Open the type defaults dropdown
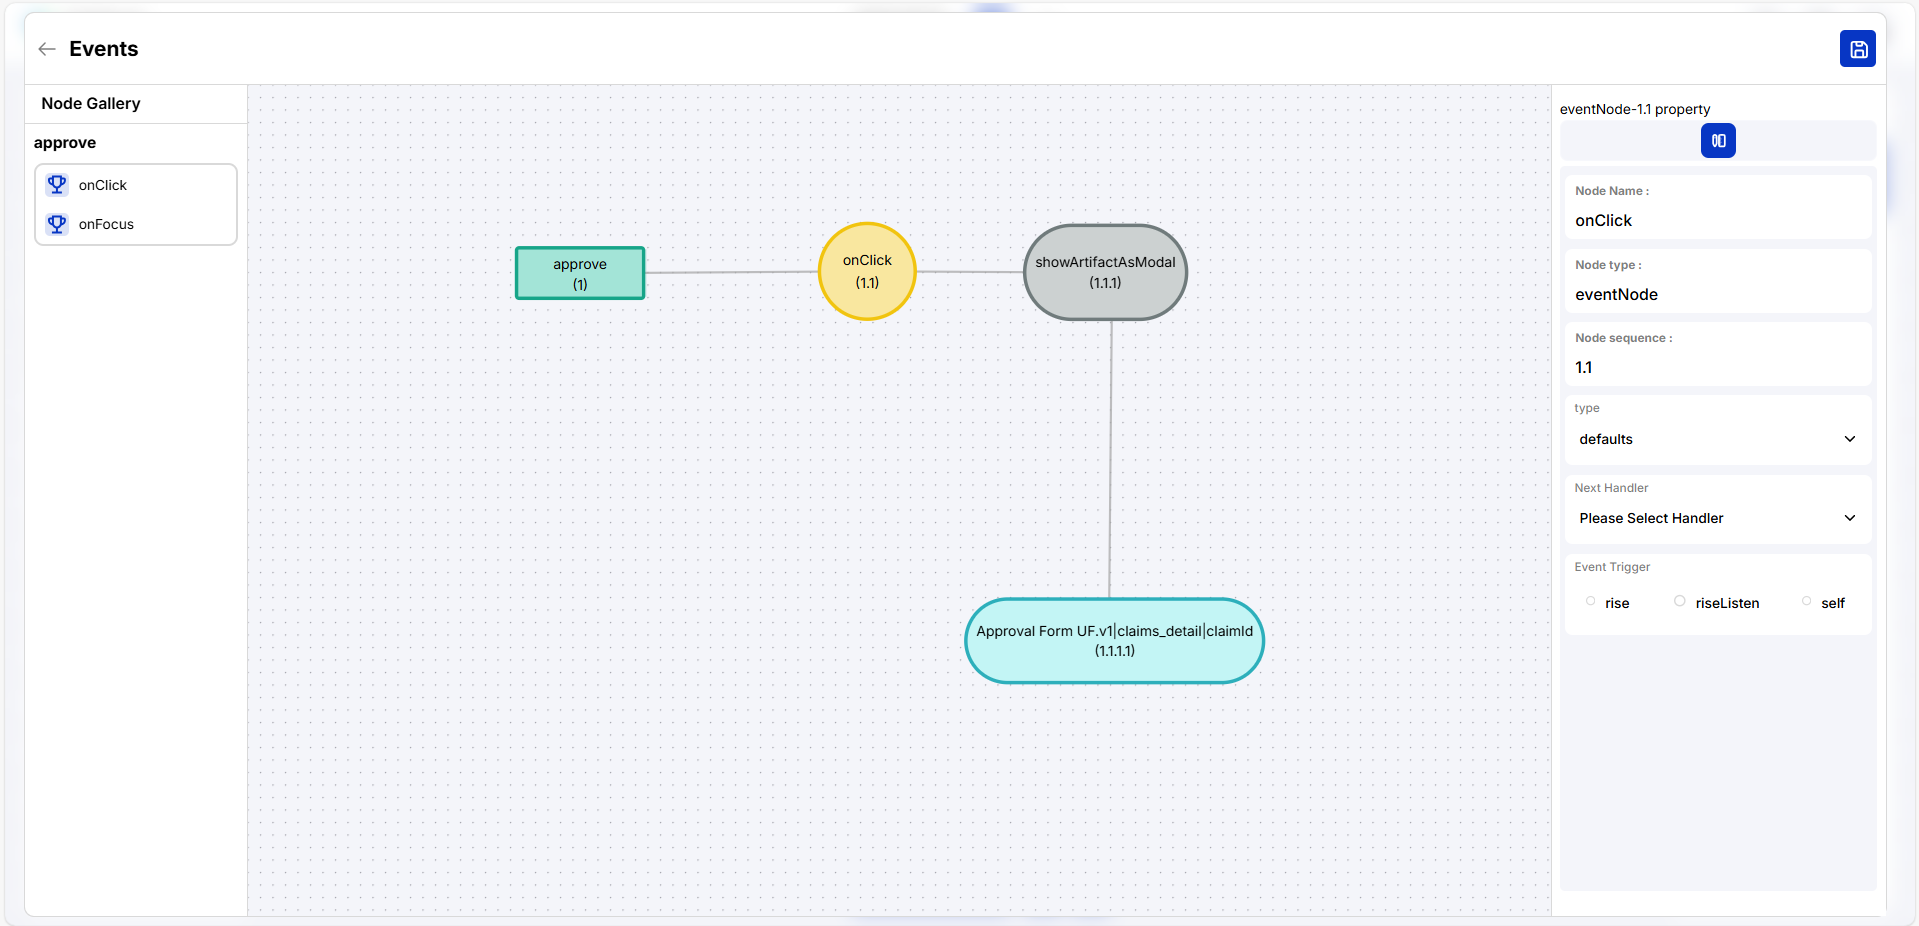Screen dimensions: 1919x926 click(1716, 439)
